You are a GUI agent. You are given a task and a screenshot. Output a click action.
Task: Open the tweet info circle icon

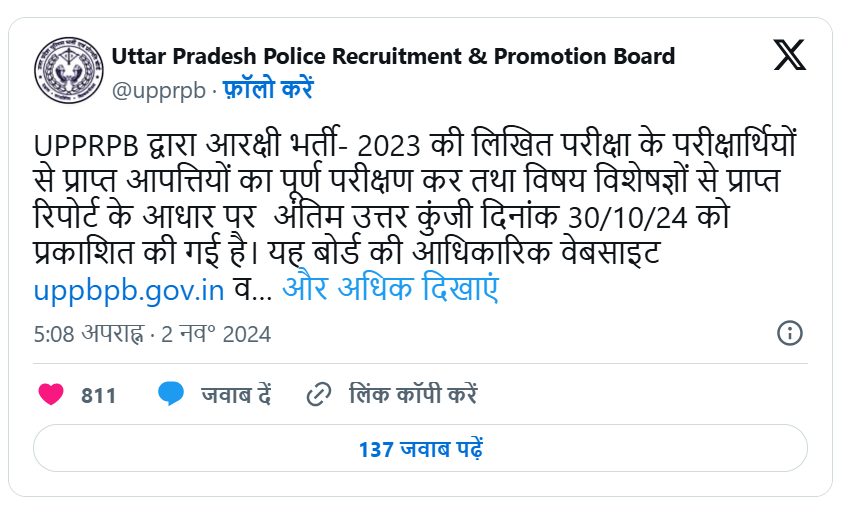tap(790, 332)
